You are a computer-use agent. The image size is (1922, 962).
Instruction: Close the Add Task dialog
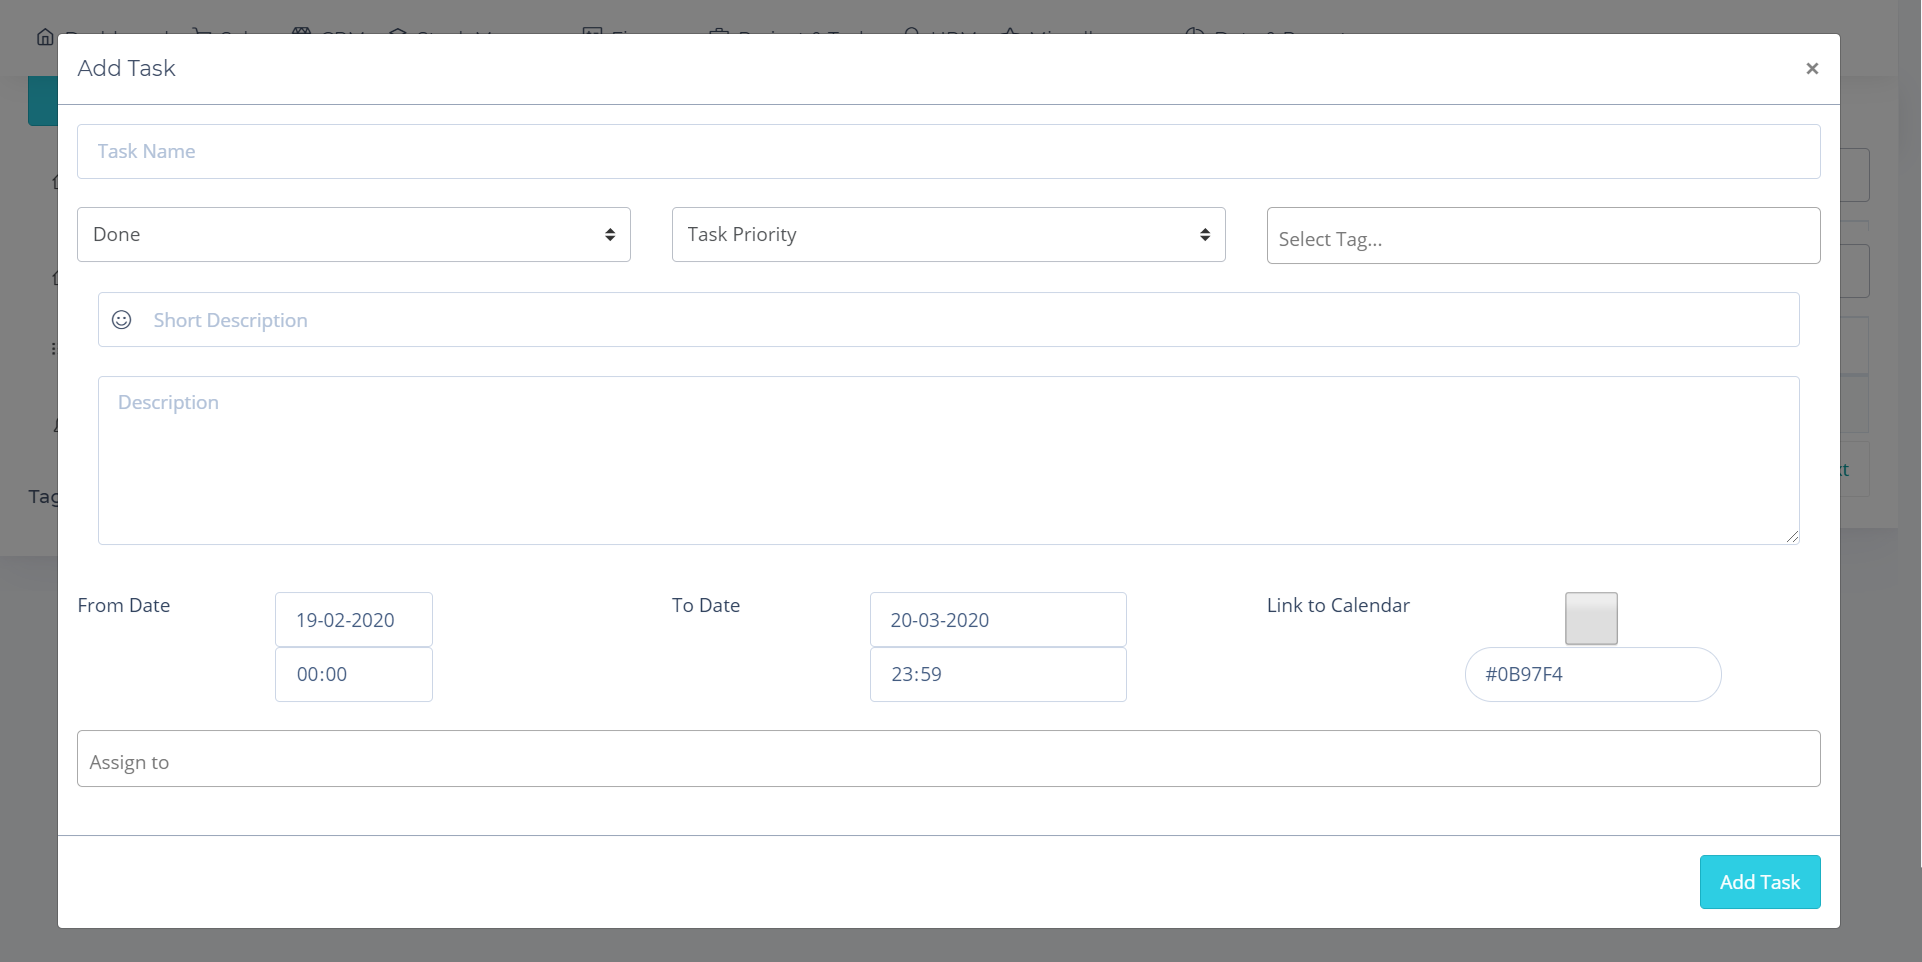click(1811, 69)
